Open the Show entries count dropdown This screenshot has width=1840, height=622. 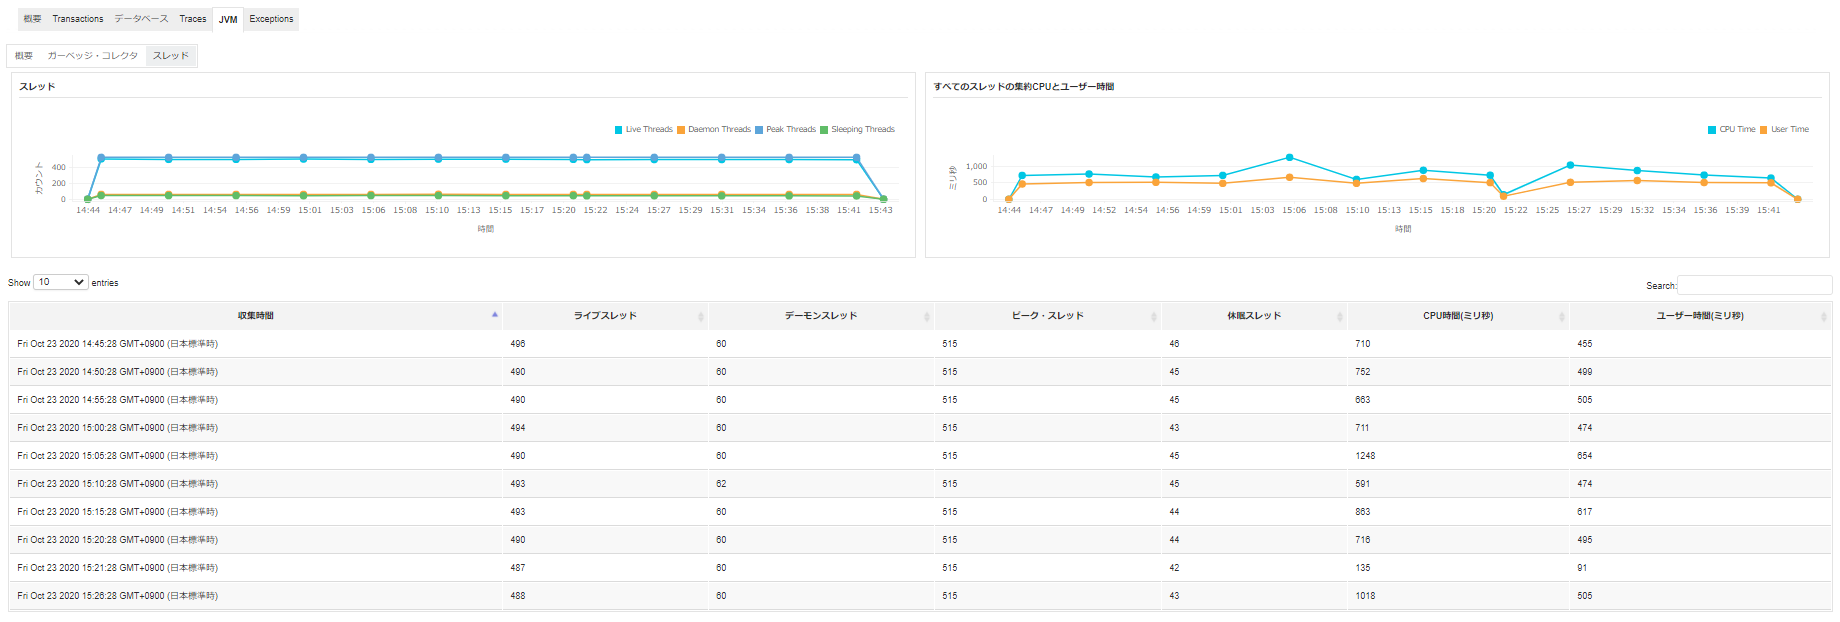click(61, 283)
